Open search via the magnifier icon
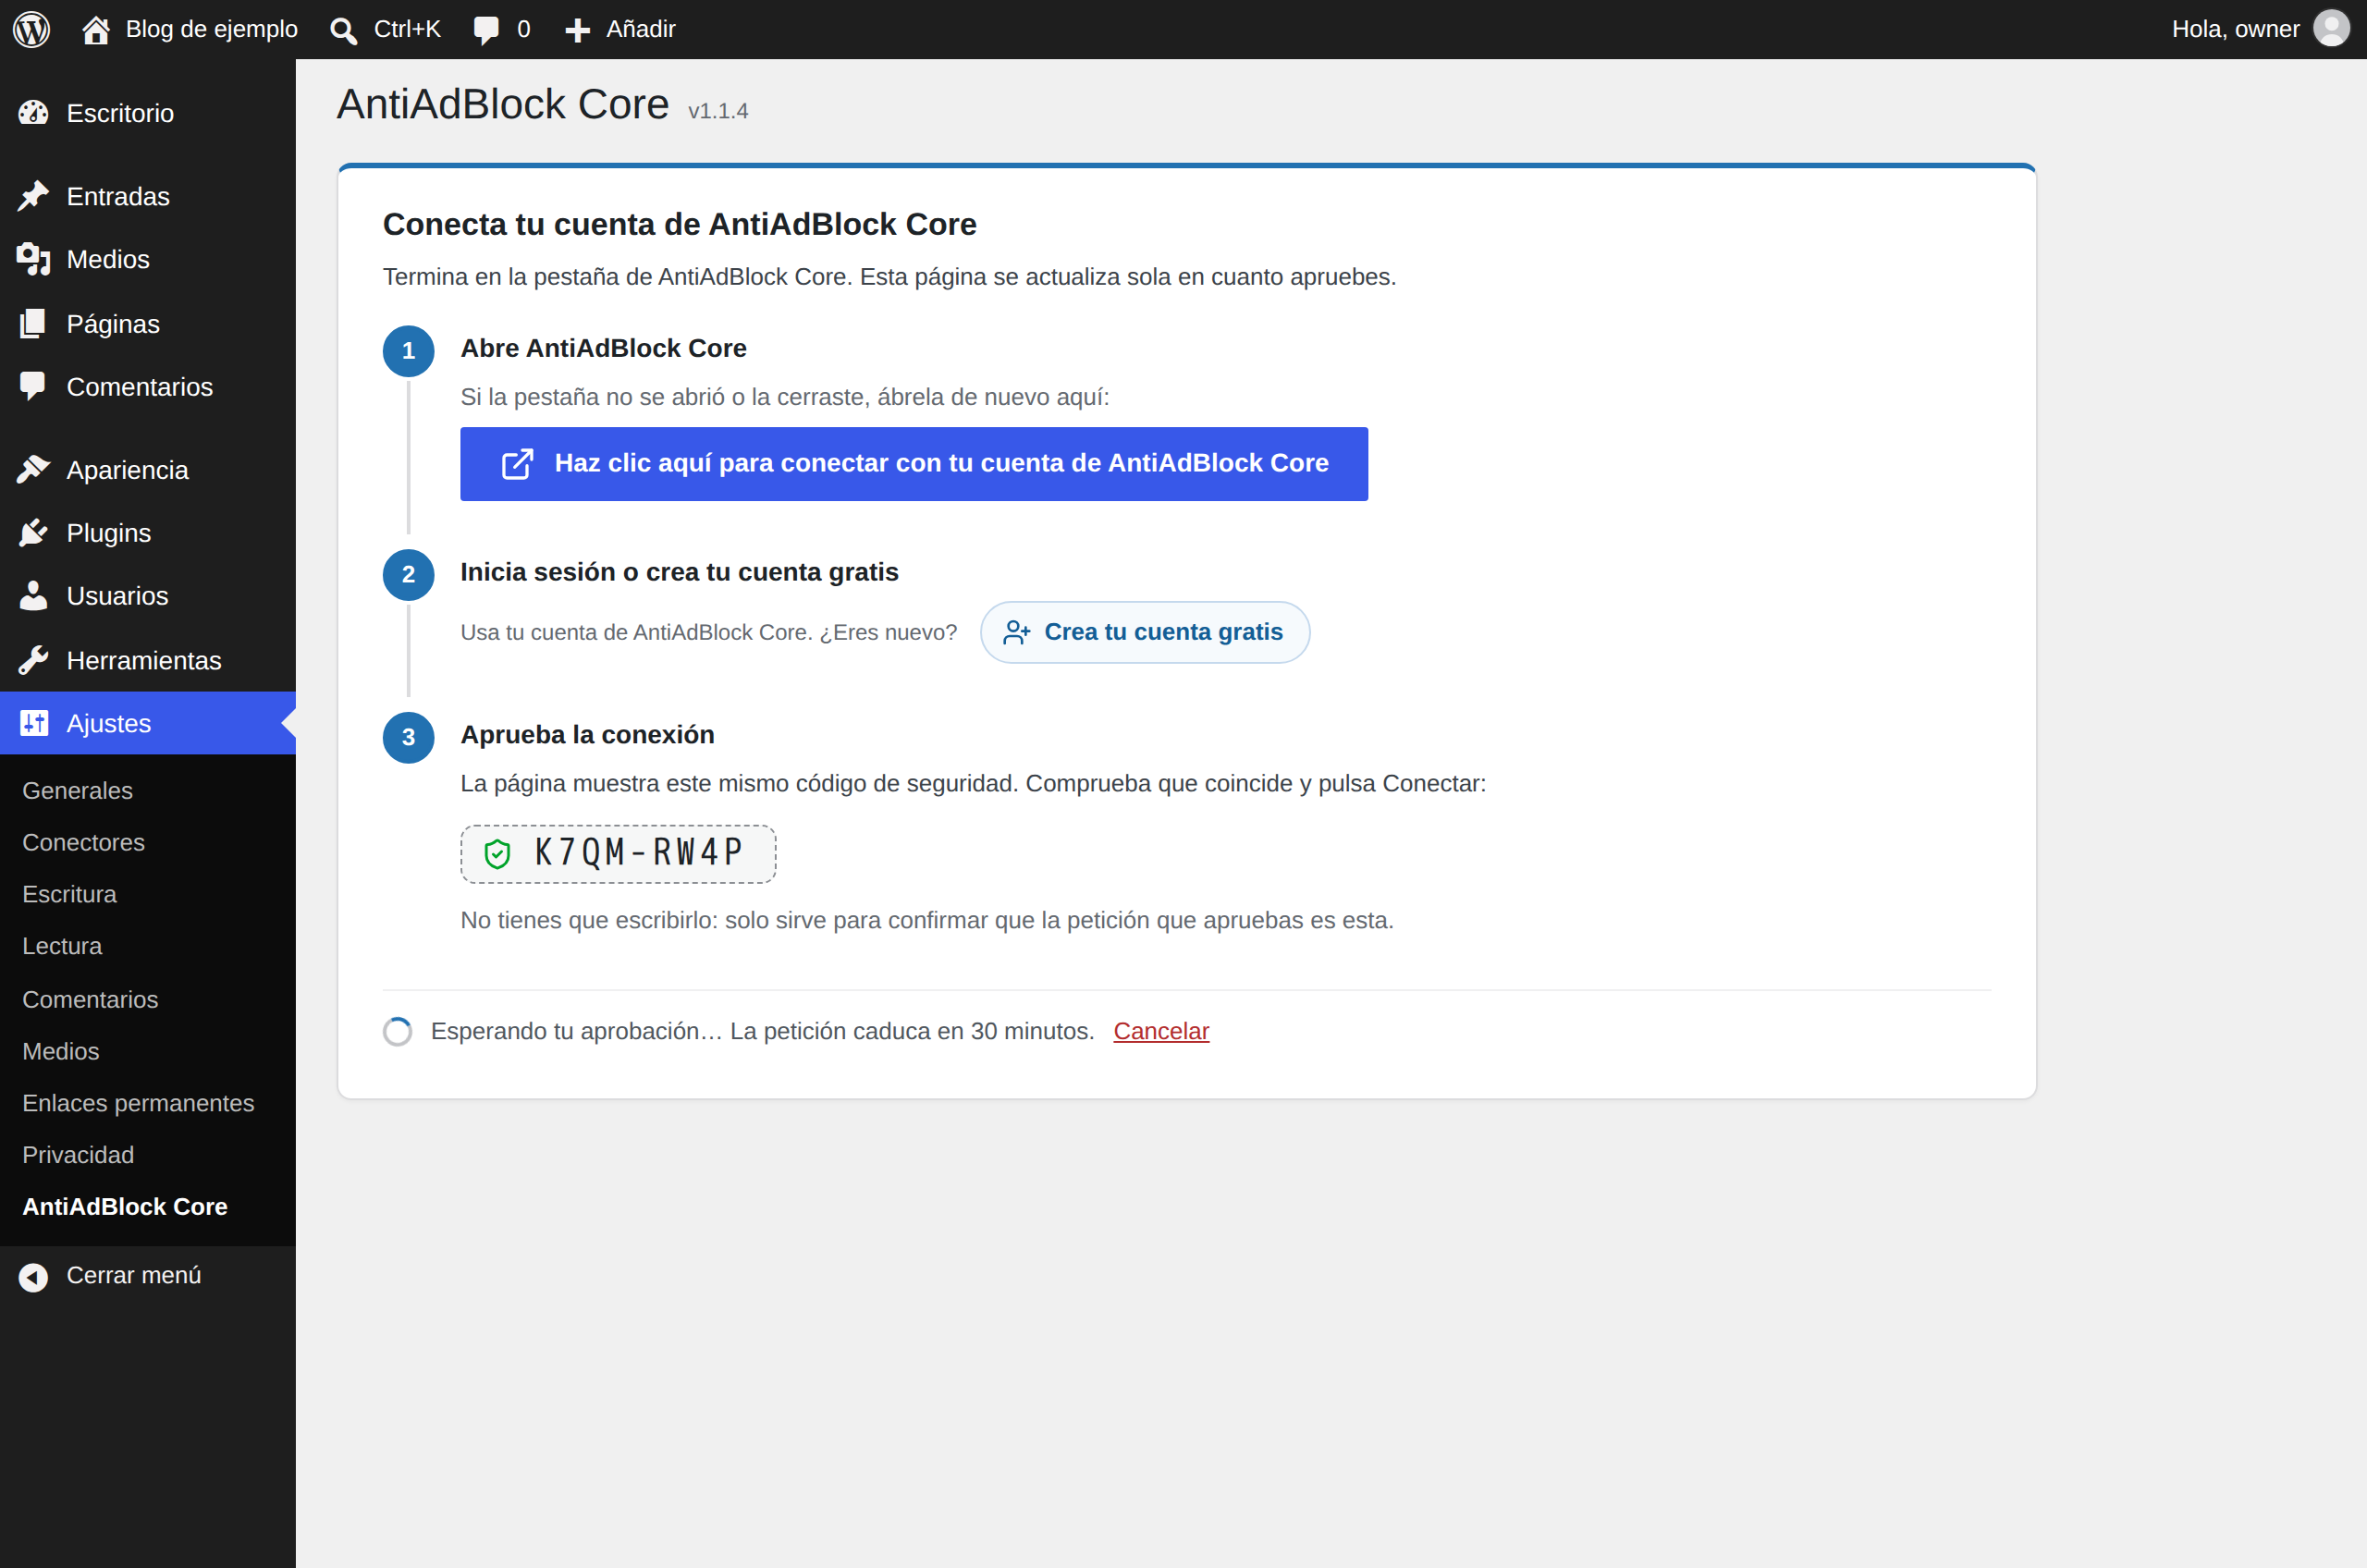2367x1568 pixels. click(x=343, y=30)
